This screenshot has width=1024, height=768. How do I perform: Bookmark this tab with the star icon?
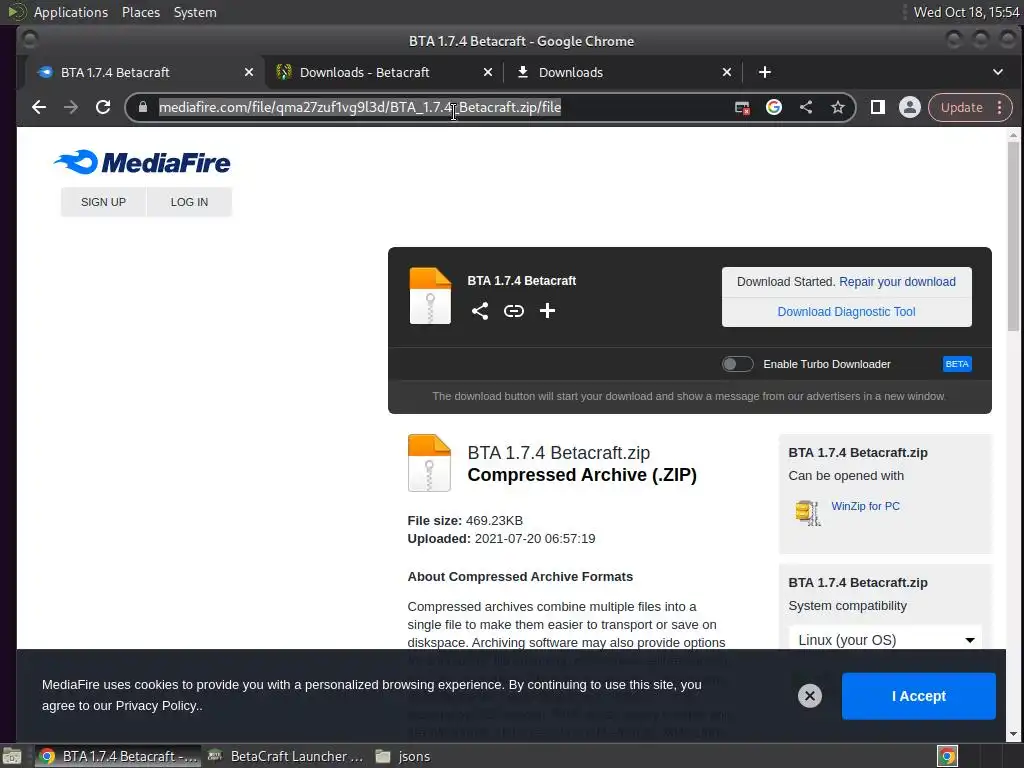[x=838, y=107]
